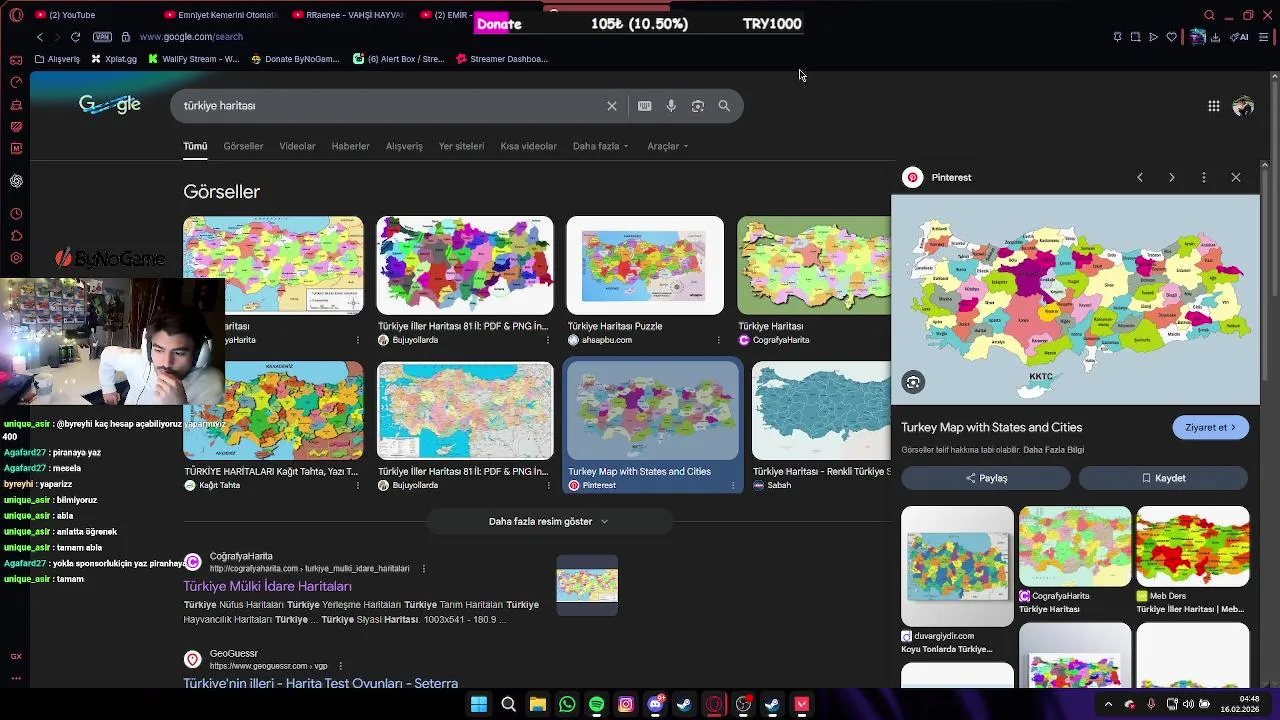1280x720 pixels.
Task: Open Streamer Dashboard bookmark
Action: point(502,59)
